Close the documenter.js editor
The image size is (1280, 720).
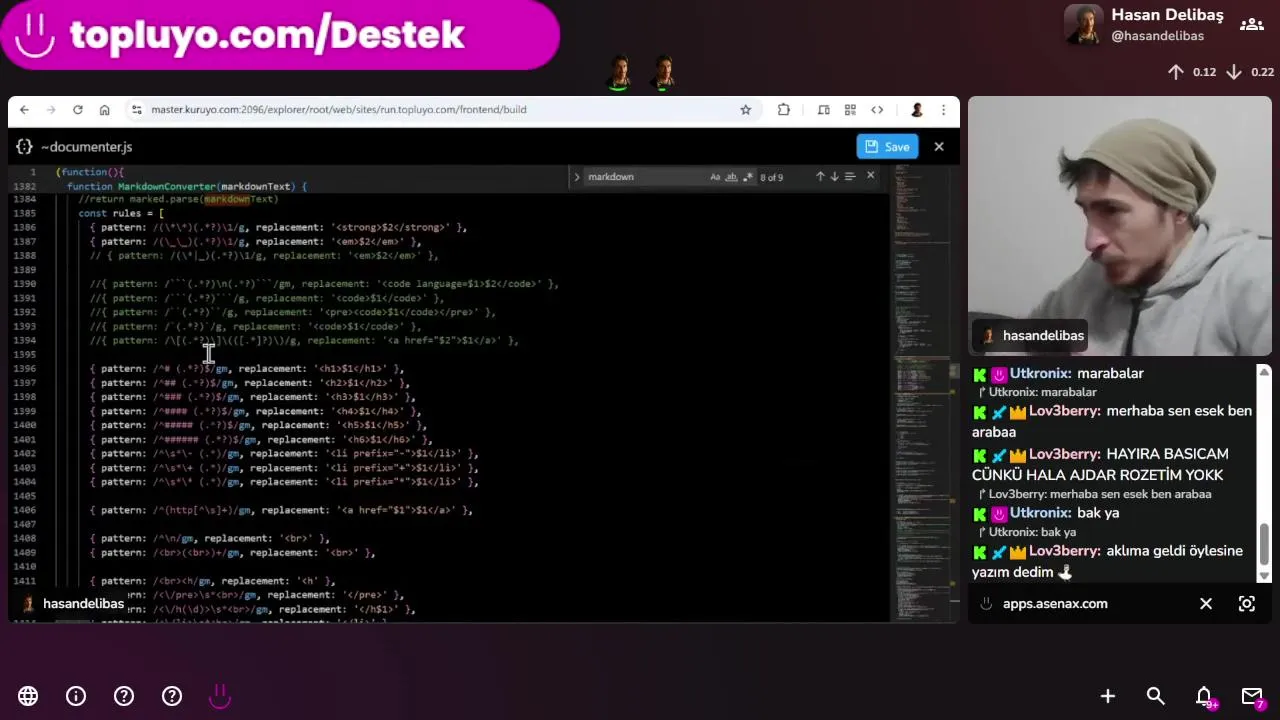tap(938, 146)
